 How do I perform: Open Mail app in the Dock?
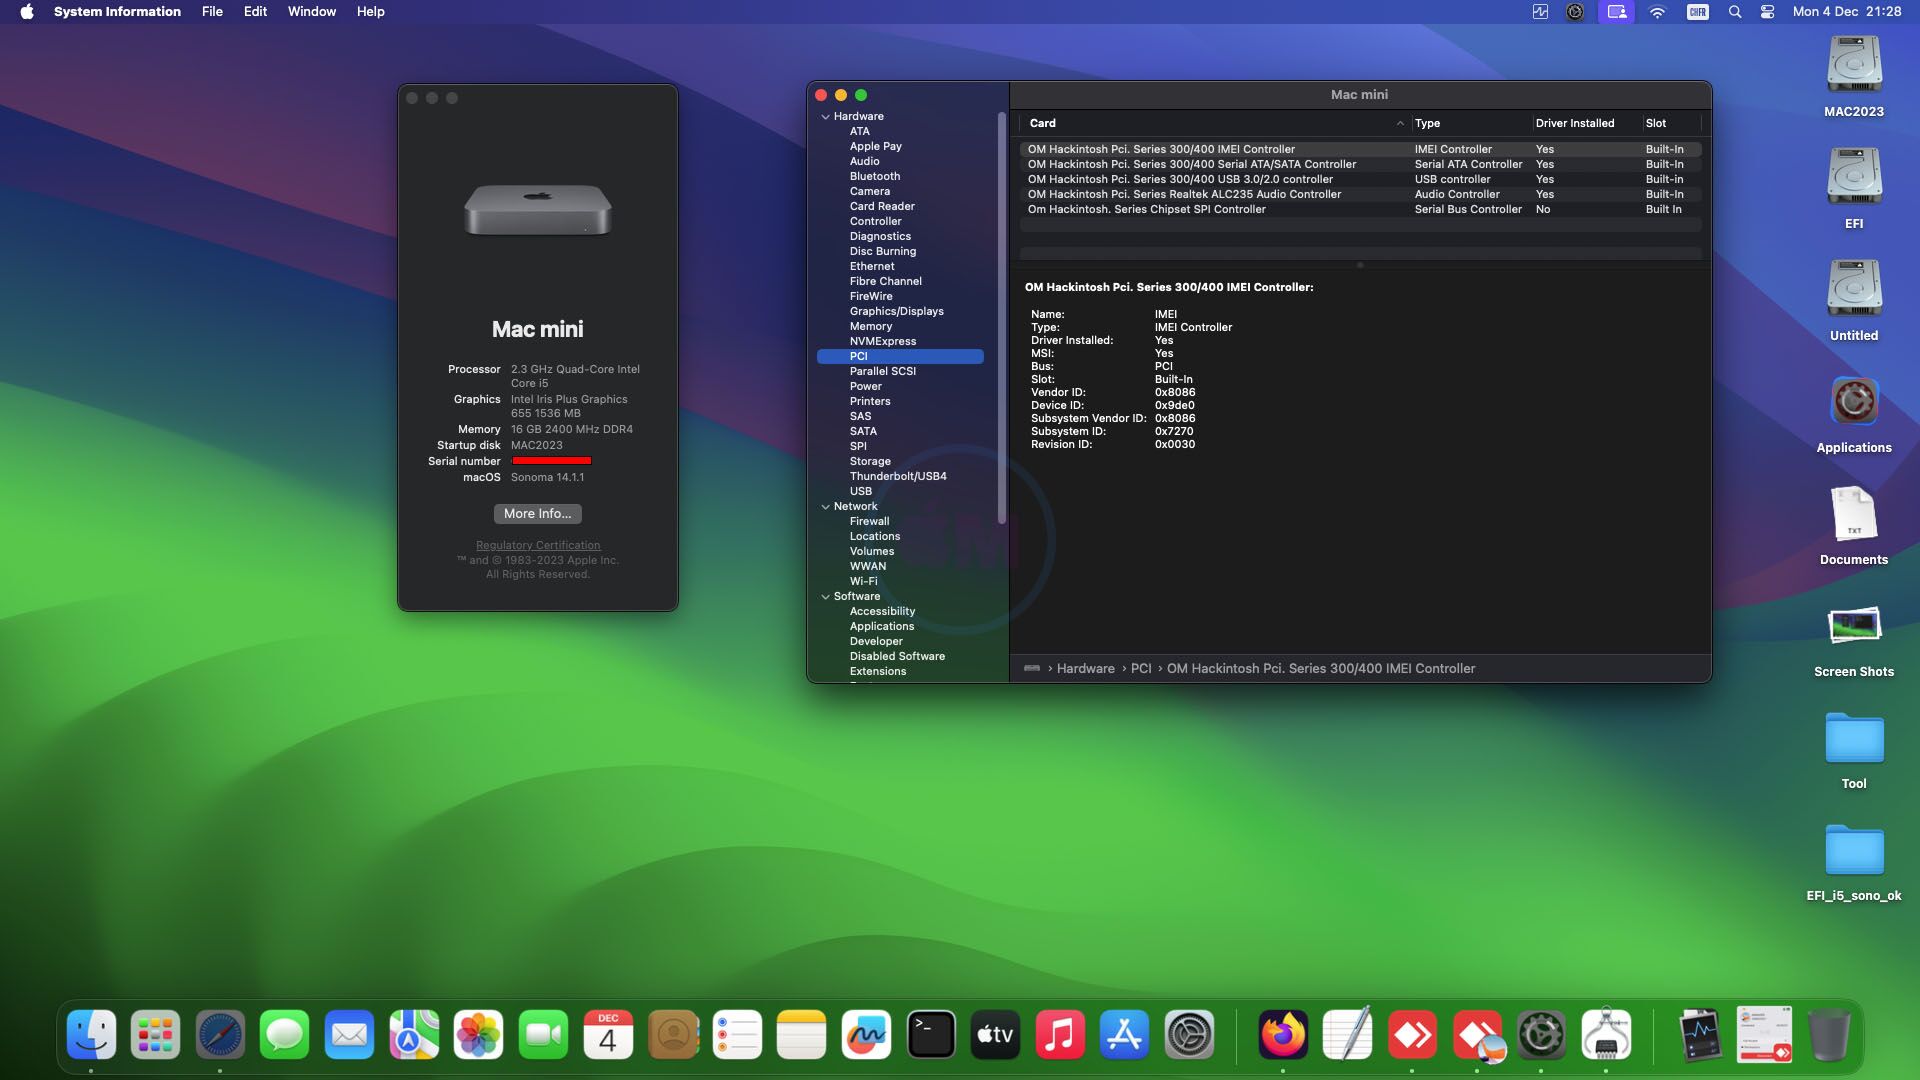[x=349, y=1035]
